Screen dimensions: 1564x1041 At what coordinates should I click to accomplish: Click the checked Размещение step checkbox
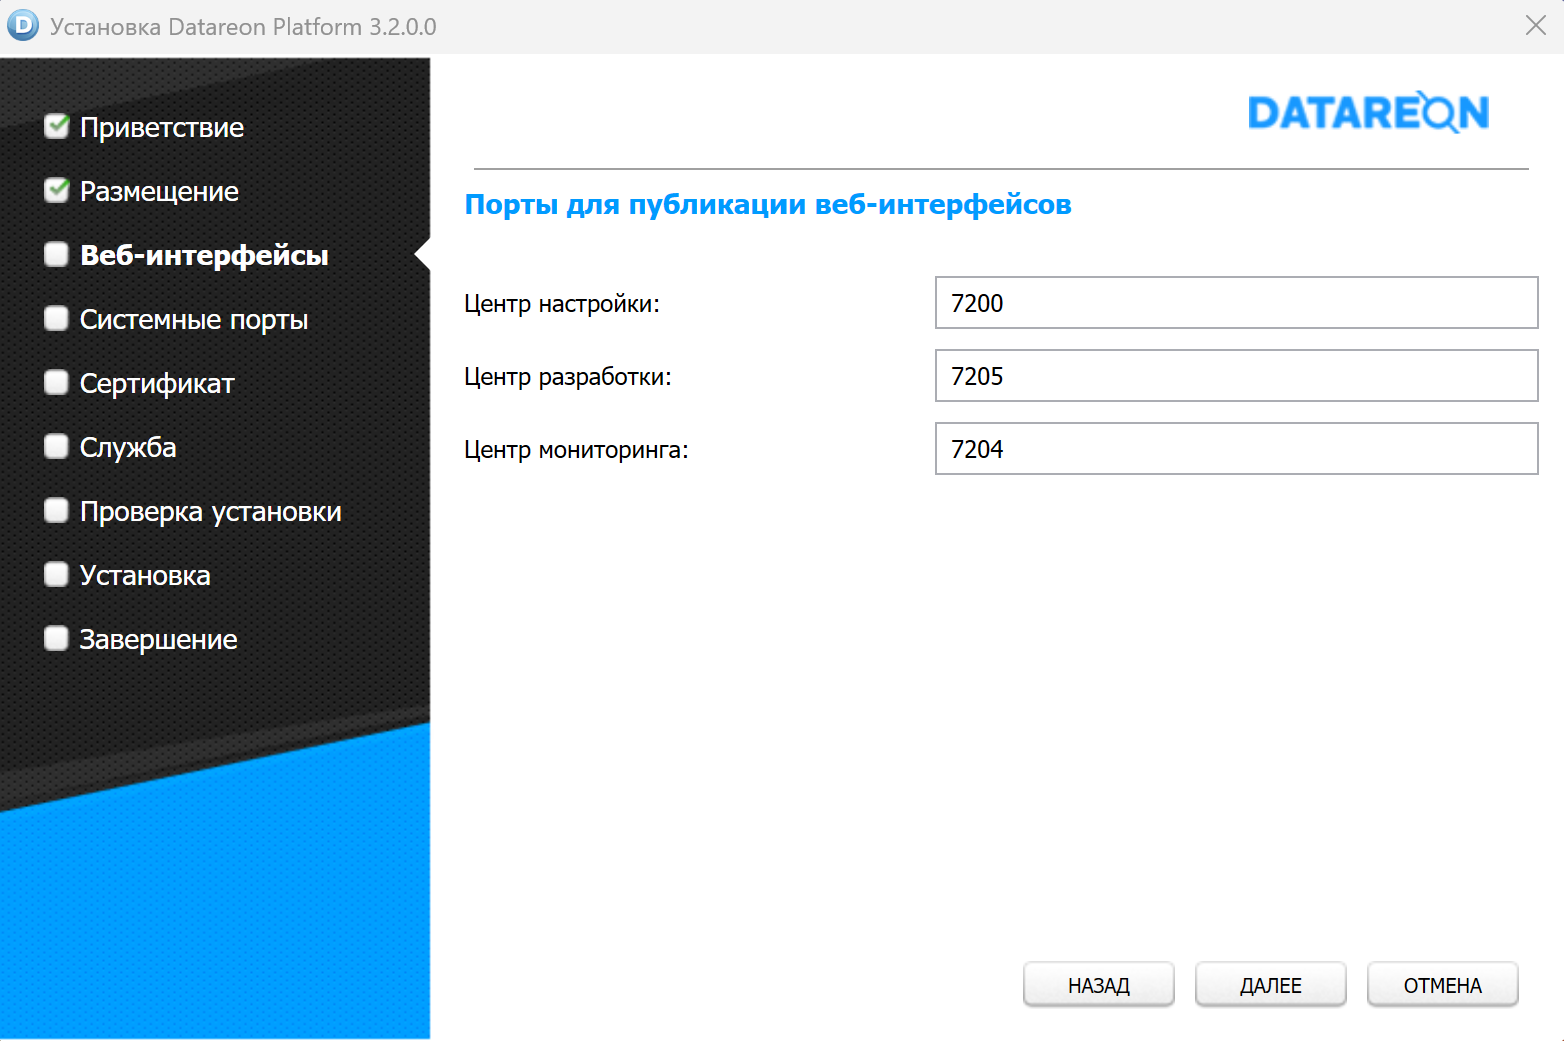[57, 191]
